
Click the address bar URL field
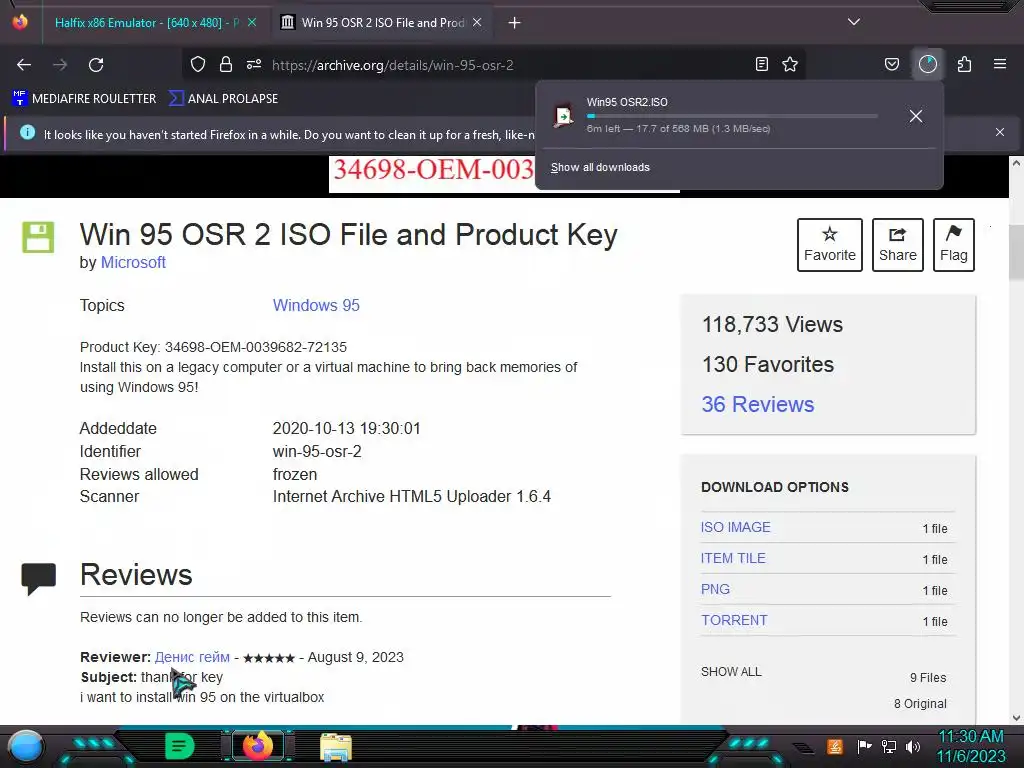[496, 65]
